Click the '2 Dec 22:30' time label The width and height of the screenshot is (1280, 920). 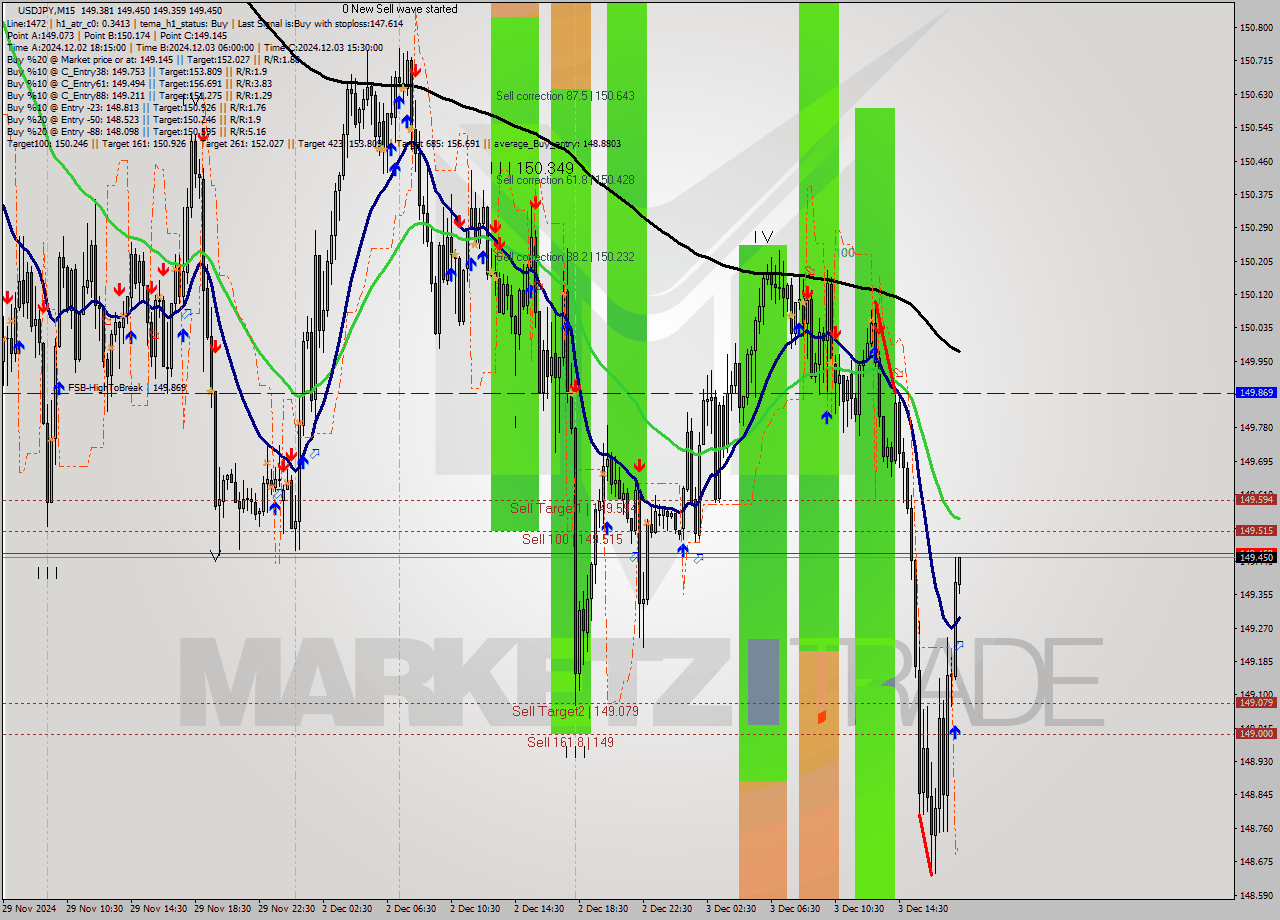pyautogui.click(x=667, y=909)
